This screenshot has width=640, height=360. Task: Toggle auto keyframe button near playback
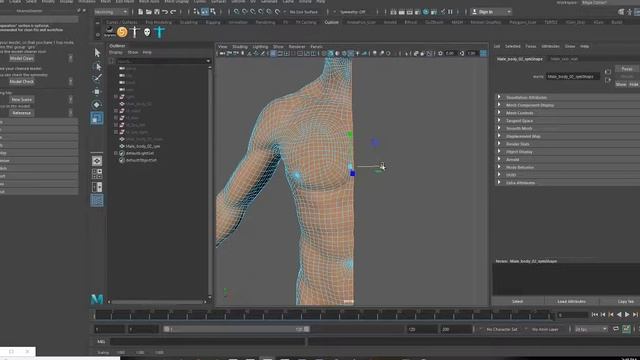626,329
